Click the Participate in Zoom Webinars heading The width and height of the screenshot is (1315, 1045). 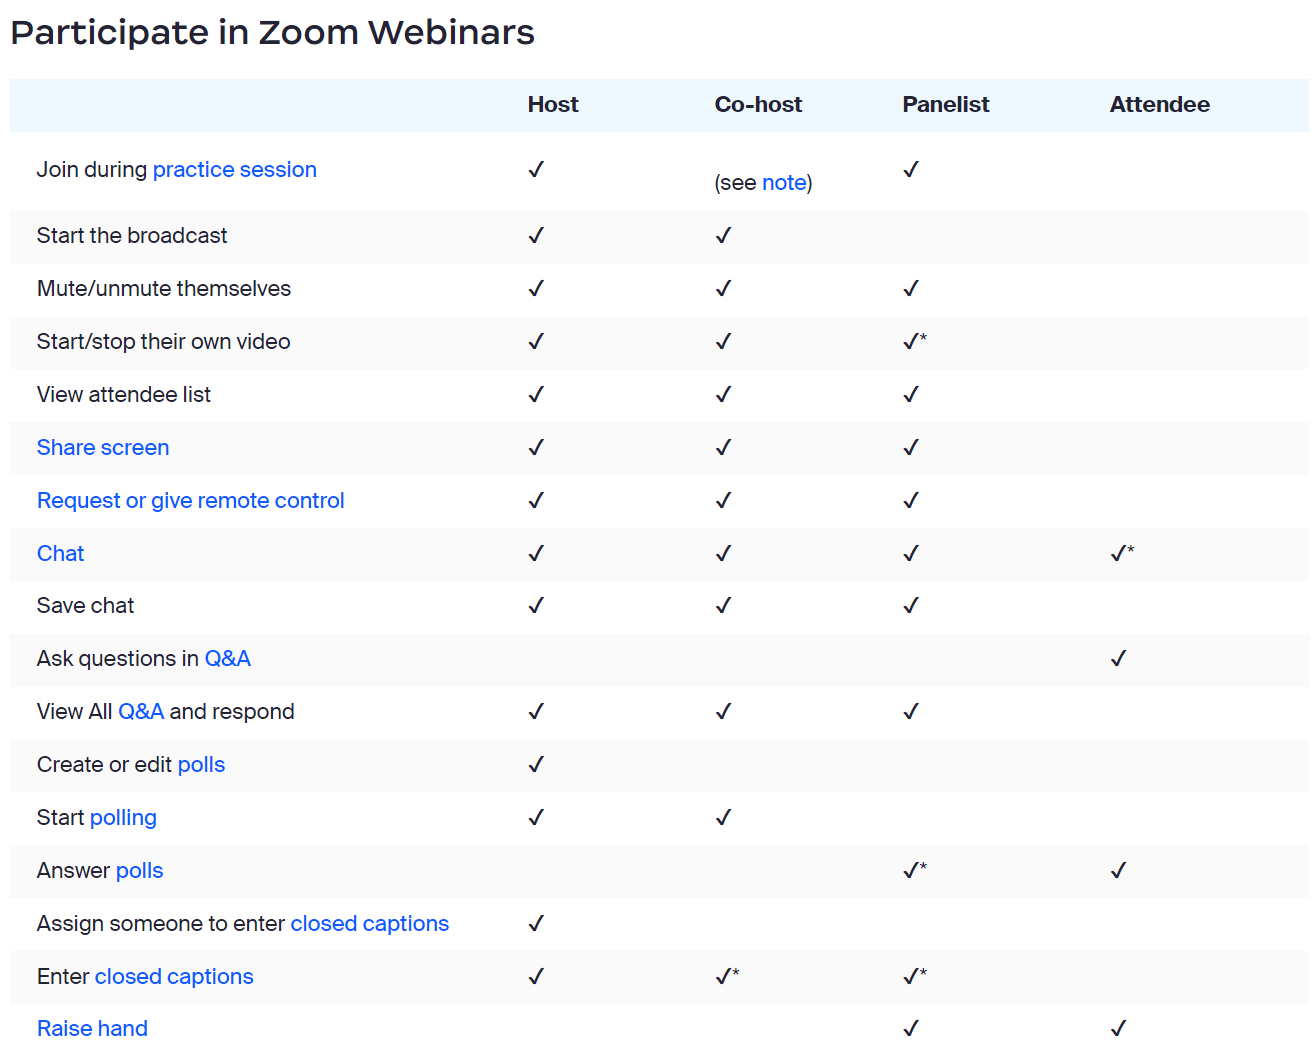272,32
